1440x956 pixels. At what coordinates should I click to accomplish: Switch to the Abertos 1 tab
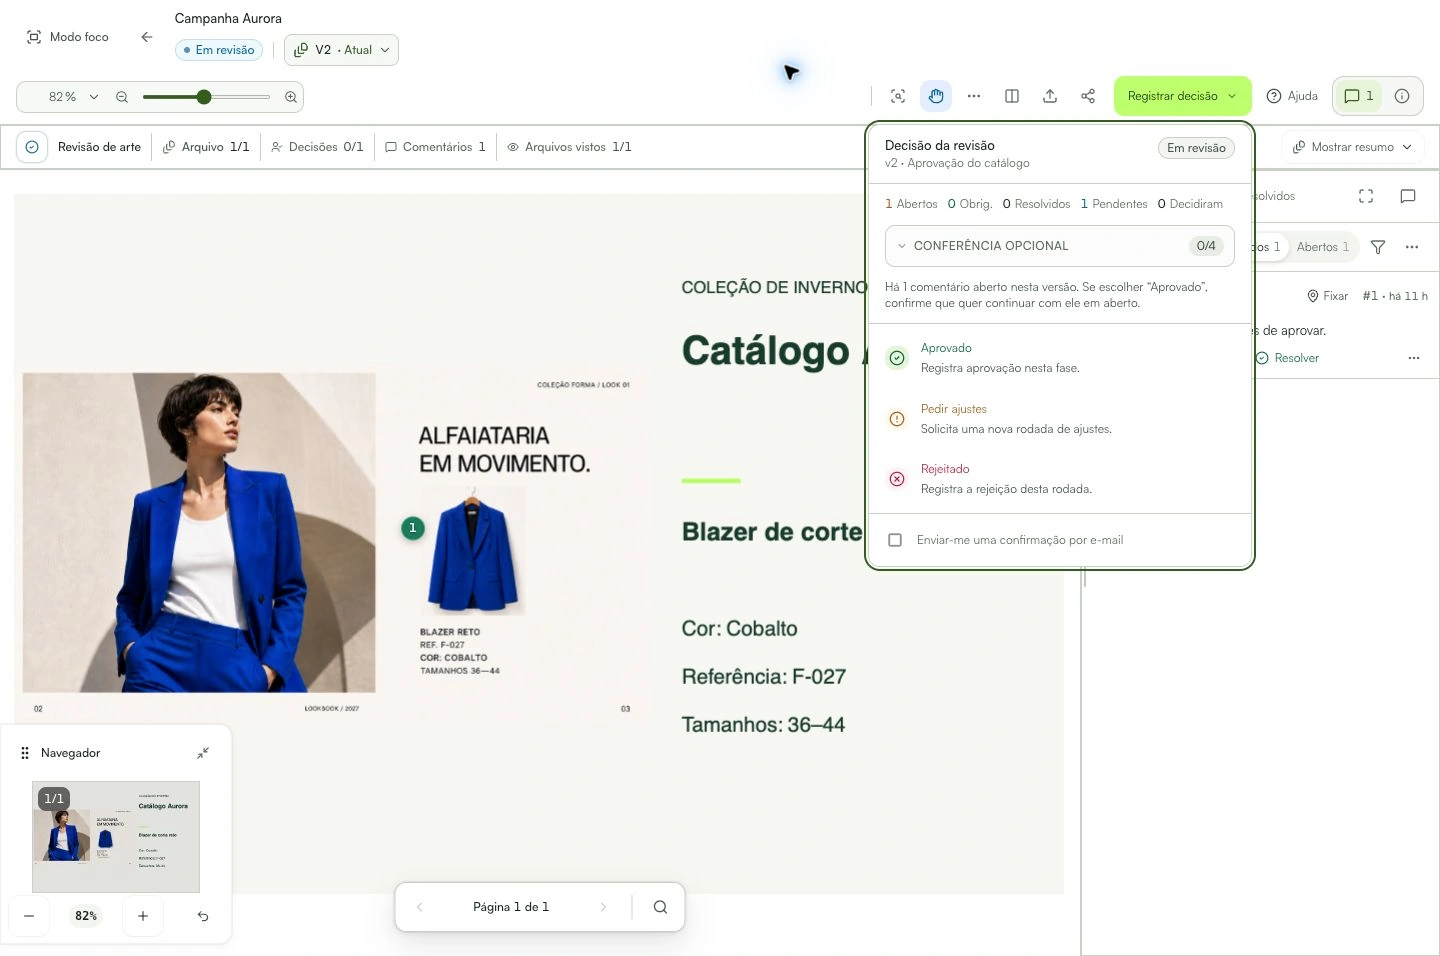point(1322,247)
